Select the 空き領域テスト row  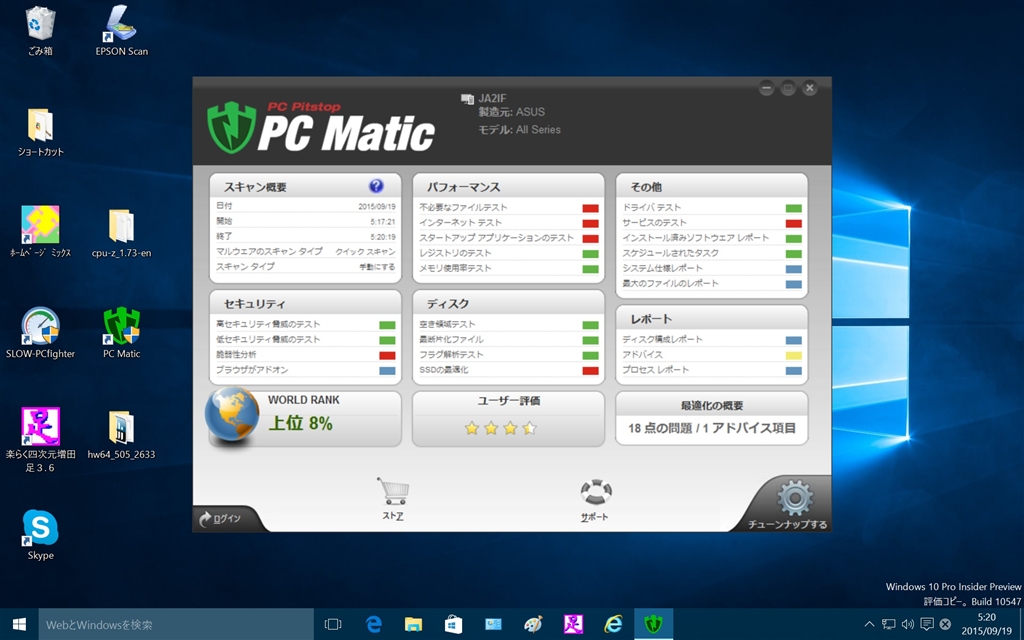click(x=509, y=324)
